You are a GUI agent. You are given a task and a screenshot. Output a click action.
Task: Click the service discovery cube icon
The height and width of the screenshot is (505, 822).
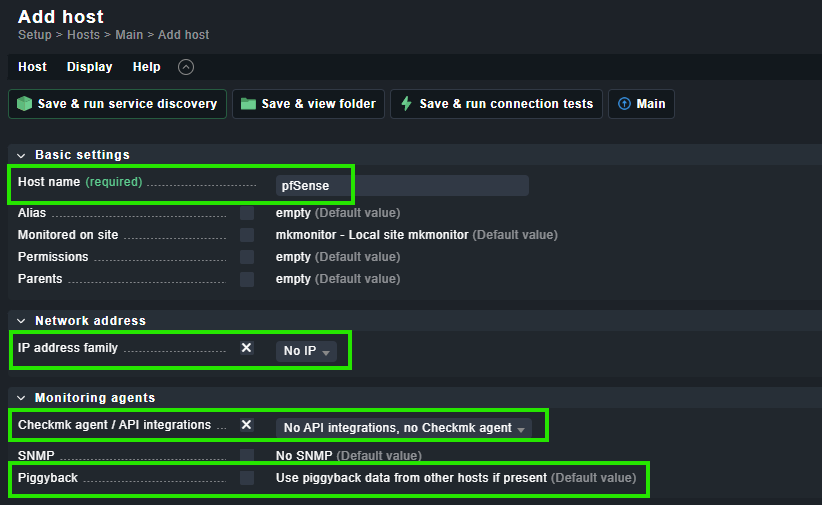coord(25,104)
